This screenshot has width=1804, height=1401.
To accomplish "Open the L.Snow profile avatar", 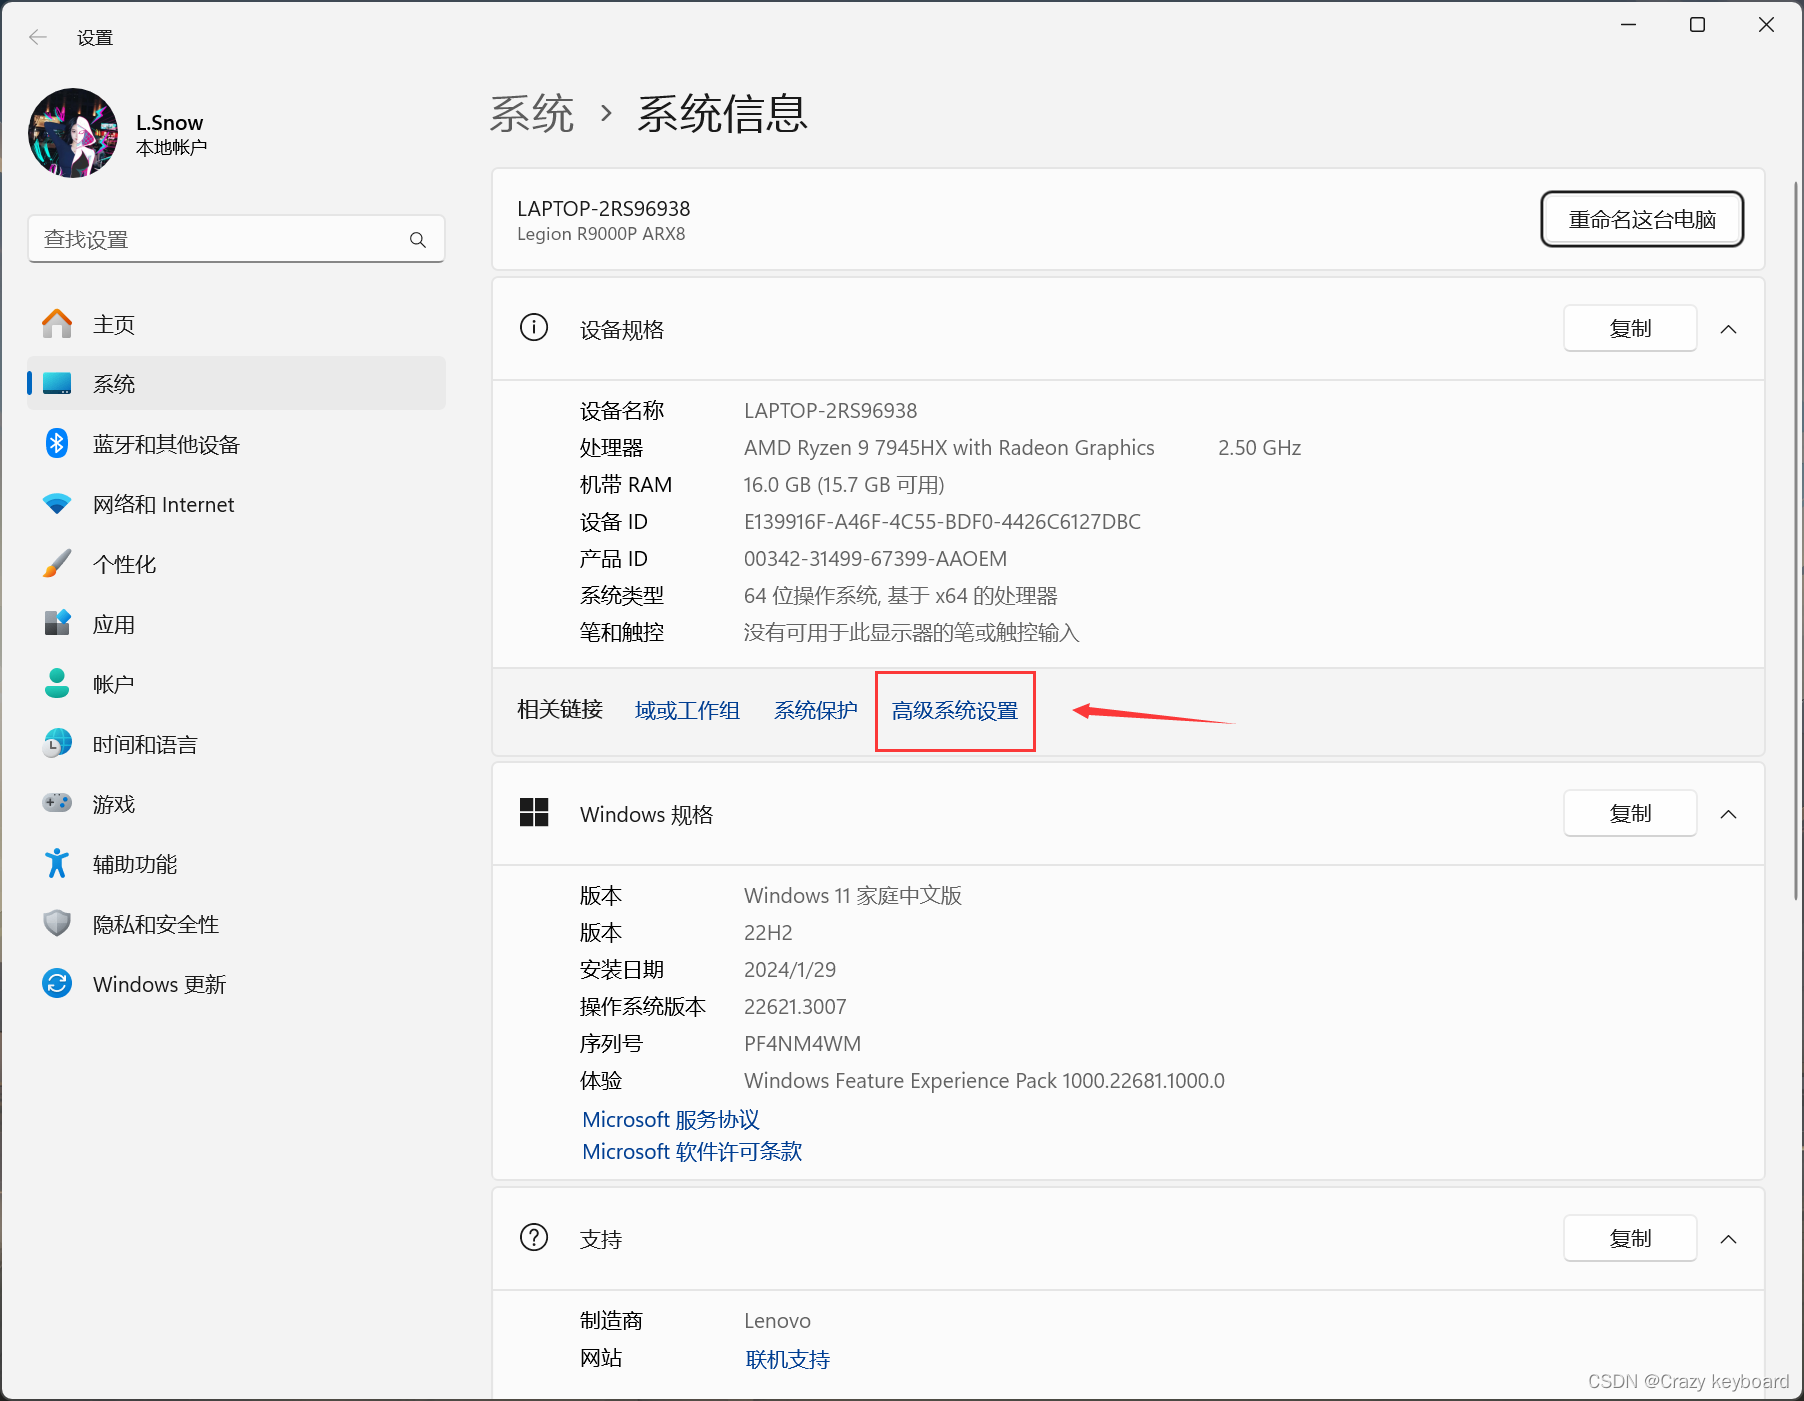I will [73, 133].
